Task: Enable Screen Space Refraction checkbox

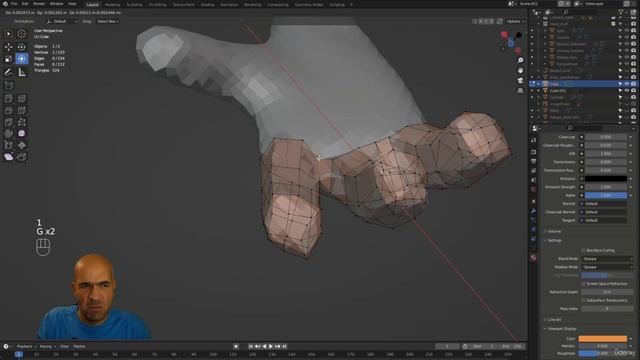Action: click(x=583, y=283)
